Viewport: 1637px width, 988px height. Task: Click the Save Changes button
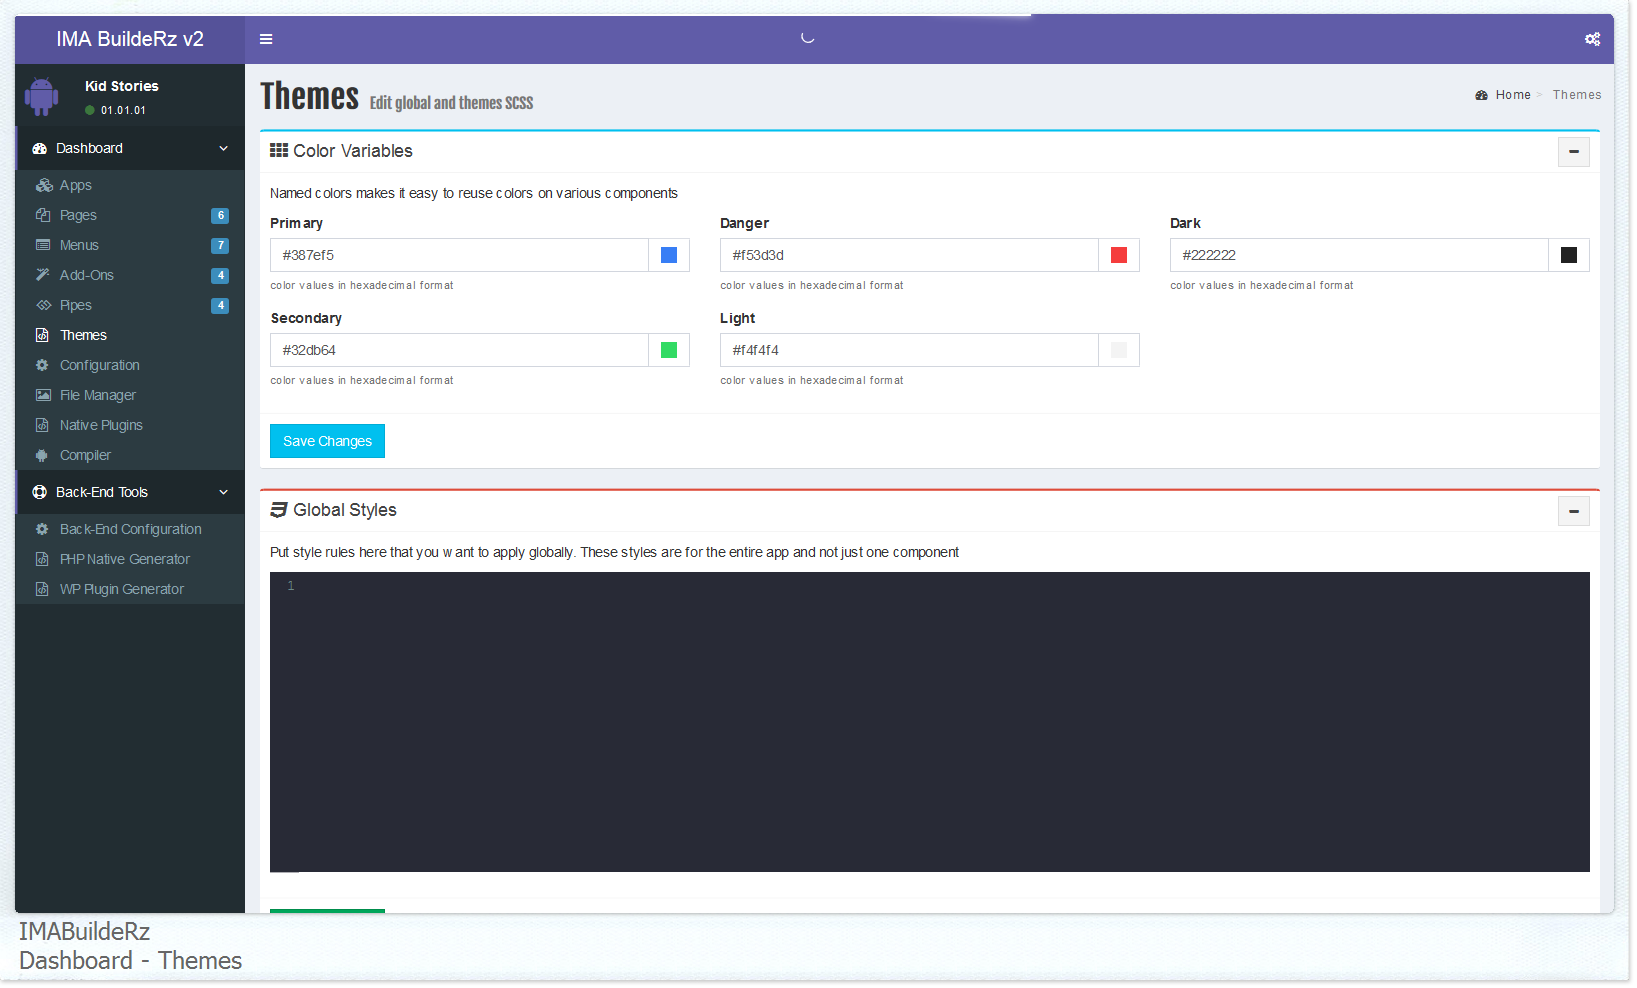[327, 441]
